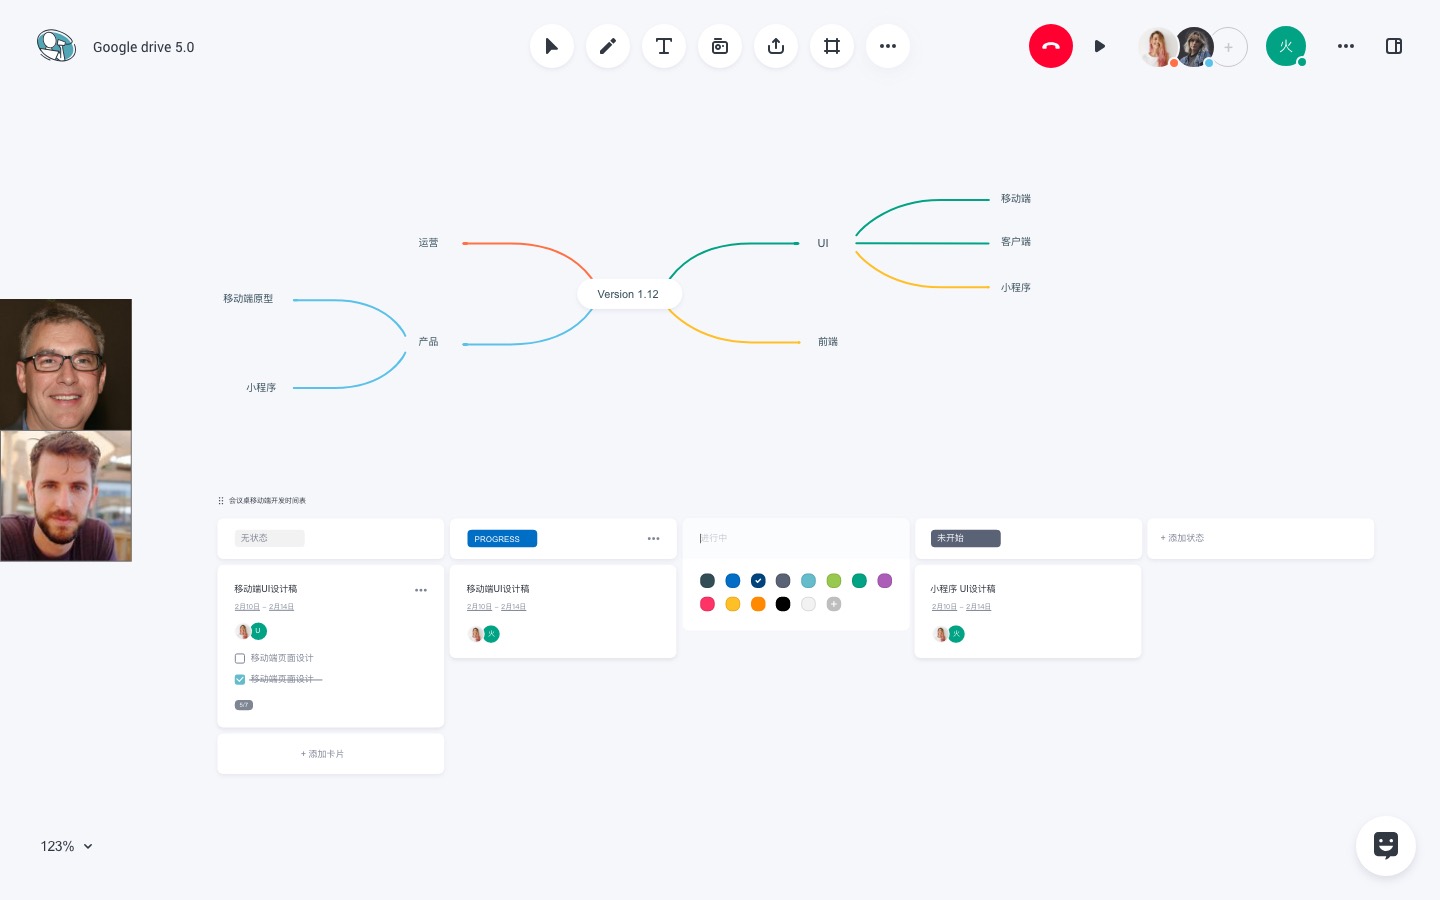
Task: Activate the Text tool
Action: [663, 46]
